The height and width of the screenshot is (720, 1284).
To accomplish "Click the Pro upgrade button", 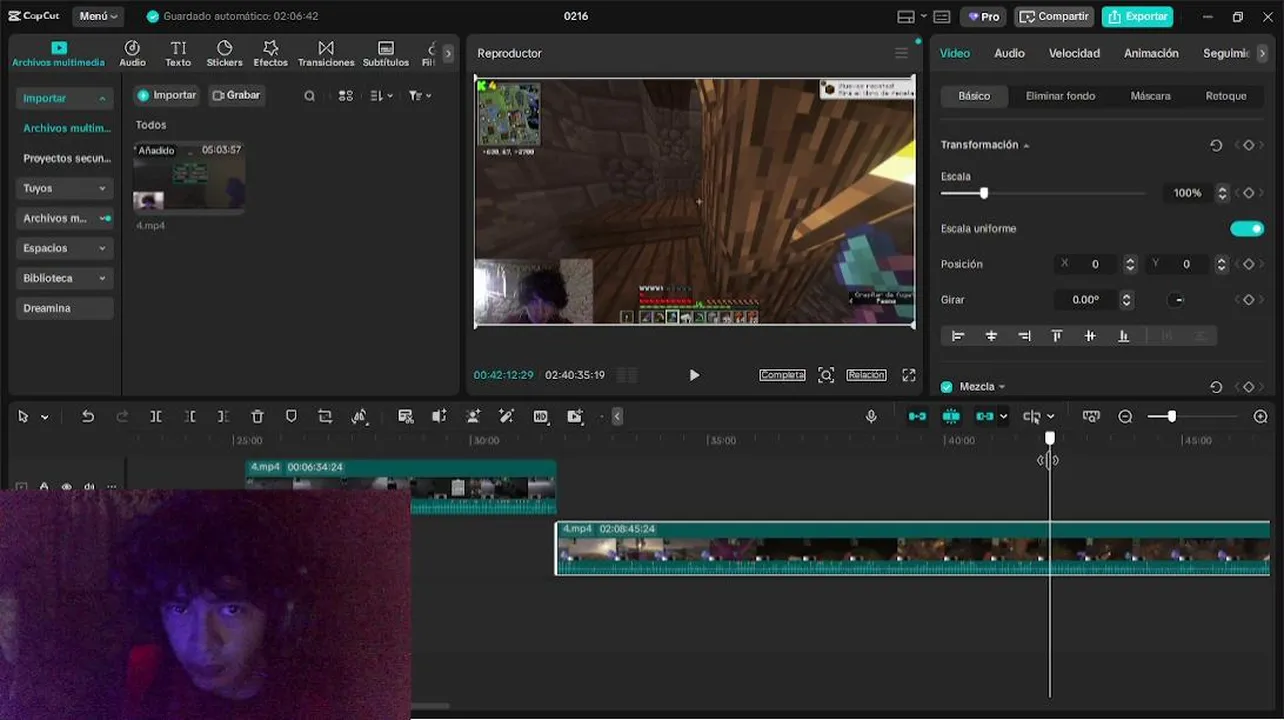I will point(983,17).
